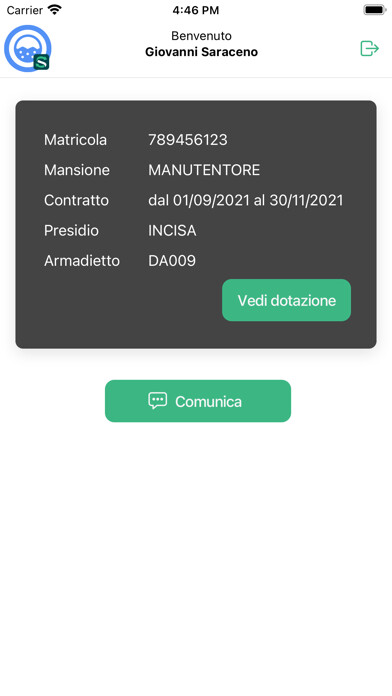
Task: Tap the Comunica button
Action: pyautogui.click(x=198, y=401)
